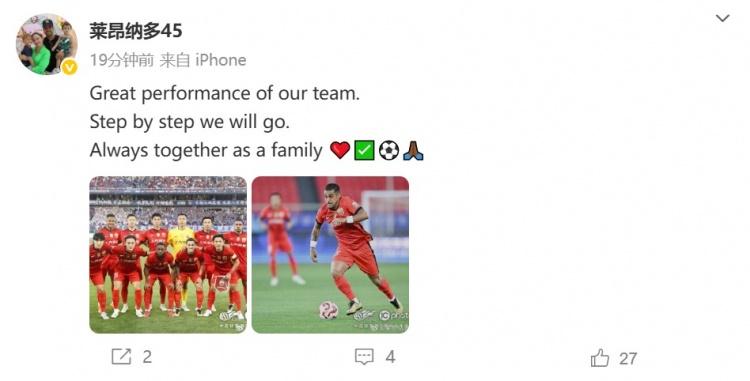Open the username 莱昂纳多45 profile link
750x381 pixels.
point(136,32)
